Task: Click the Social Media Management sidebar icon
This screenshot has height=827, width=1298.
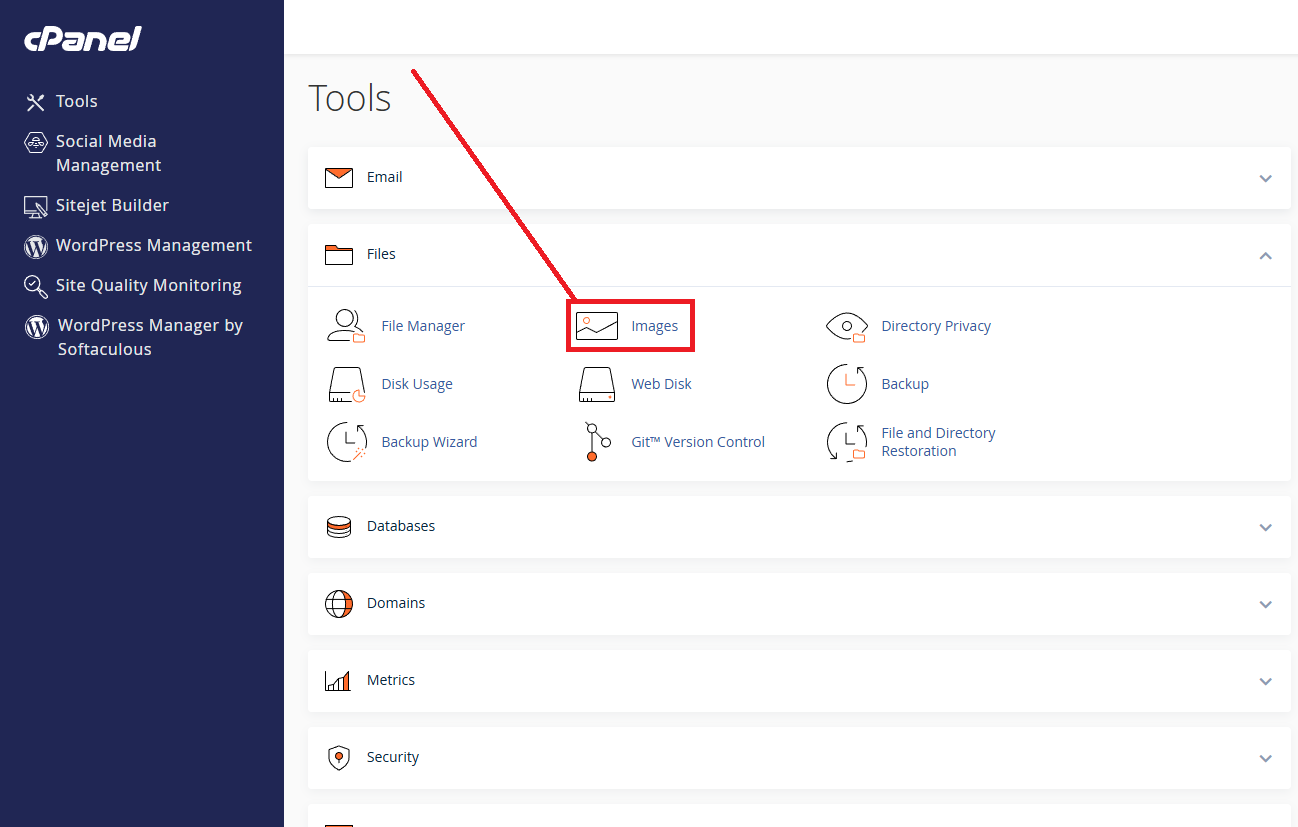Action: click(36, 143)
